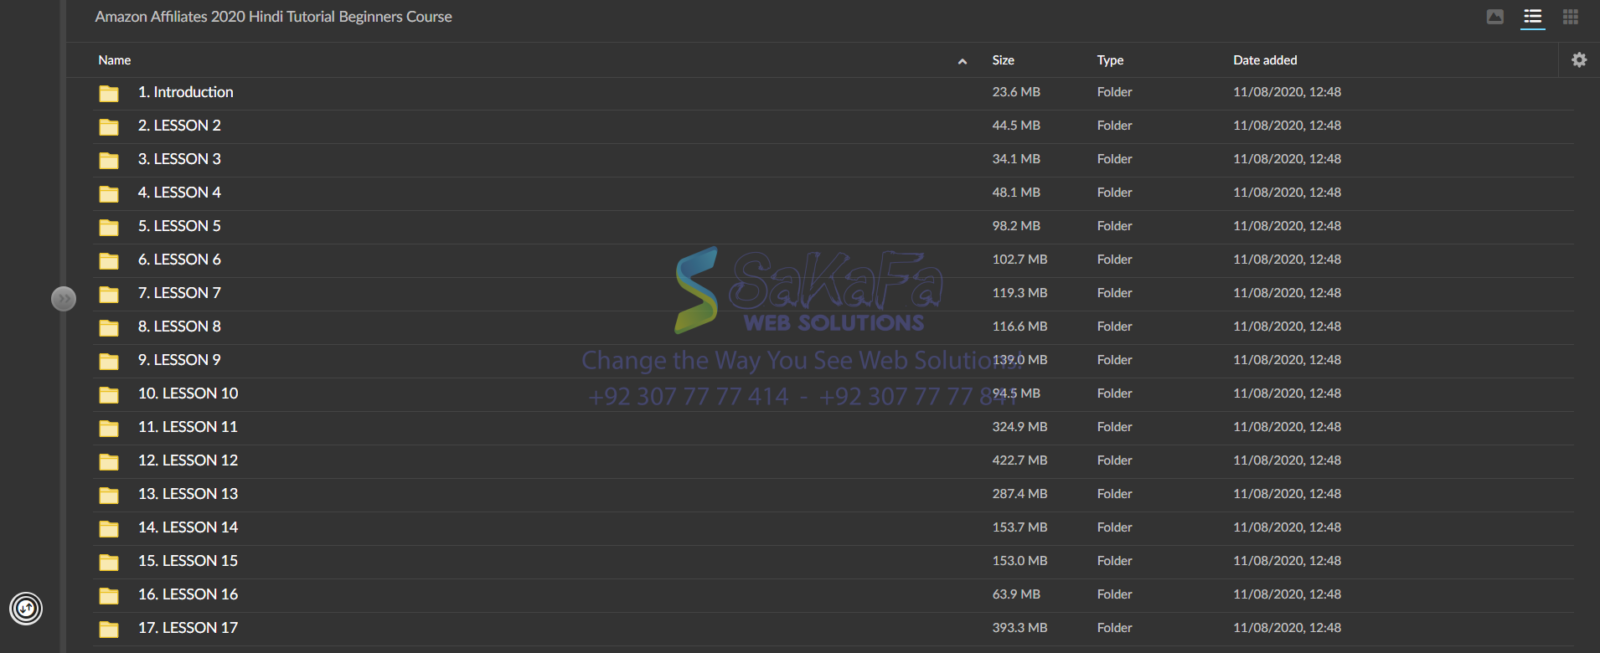Open the '1. Introduction' folder name
The image size is (1600, 653).
185,92
